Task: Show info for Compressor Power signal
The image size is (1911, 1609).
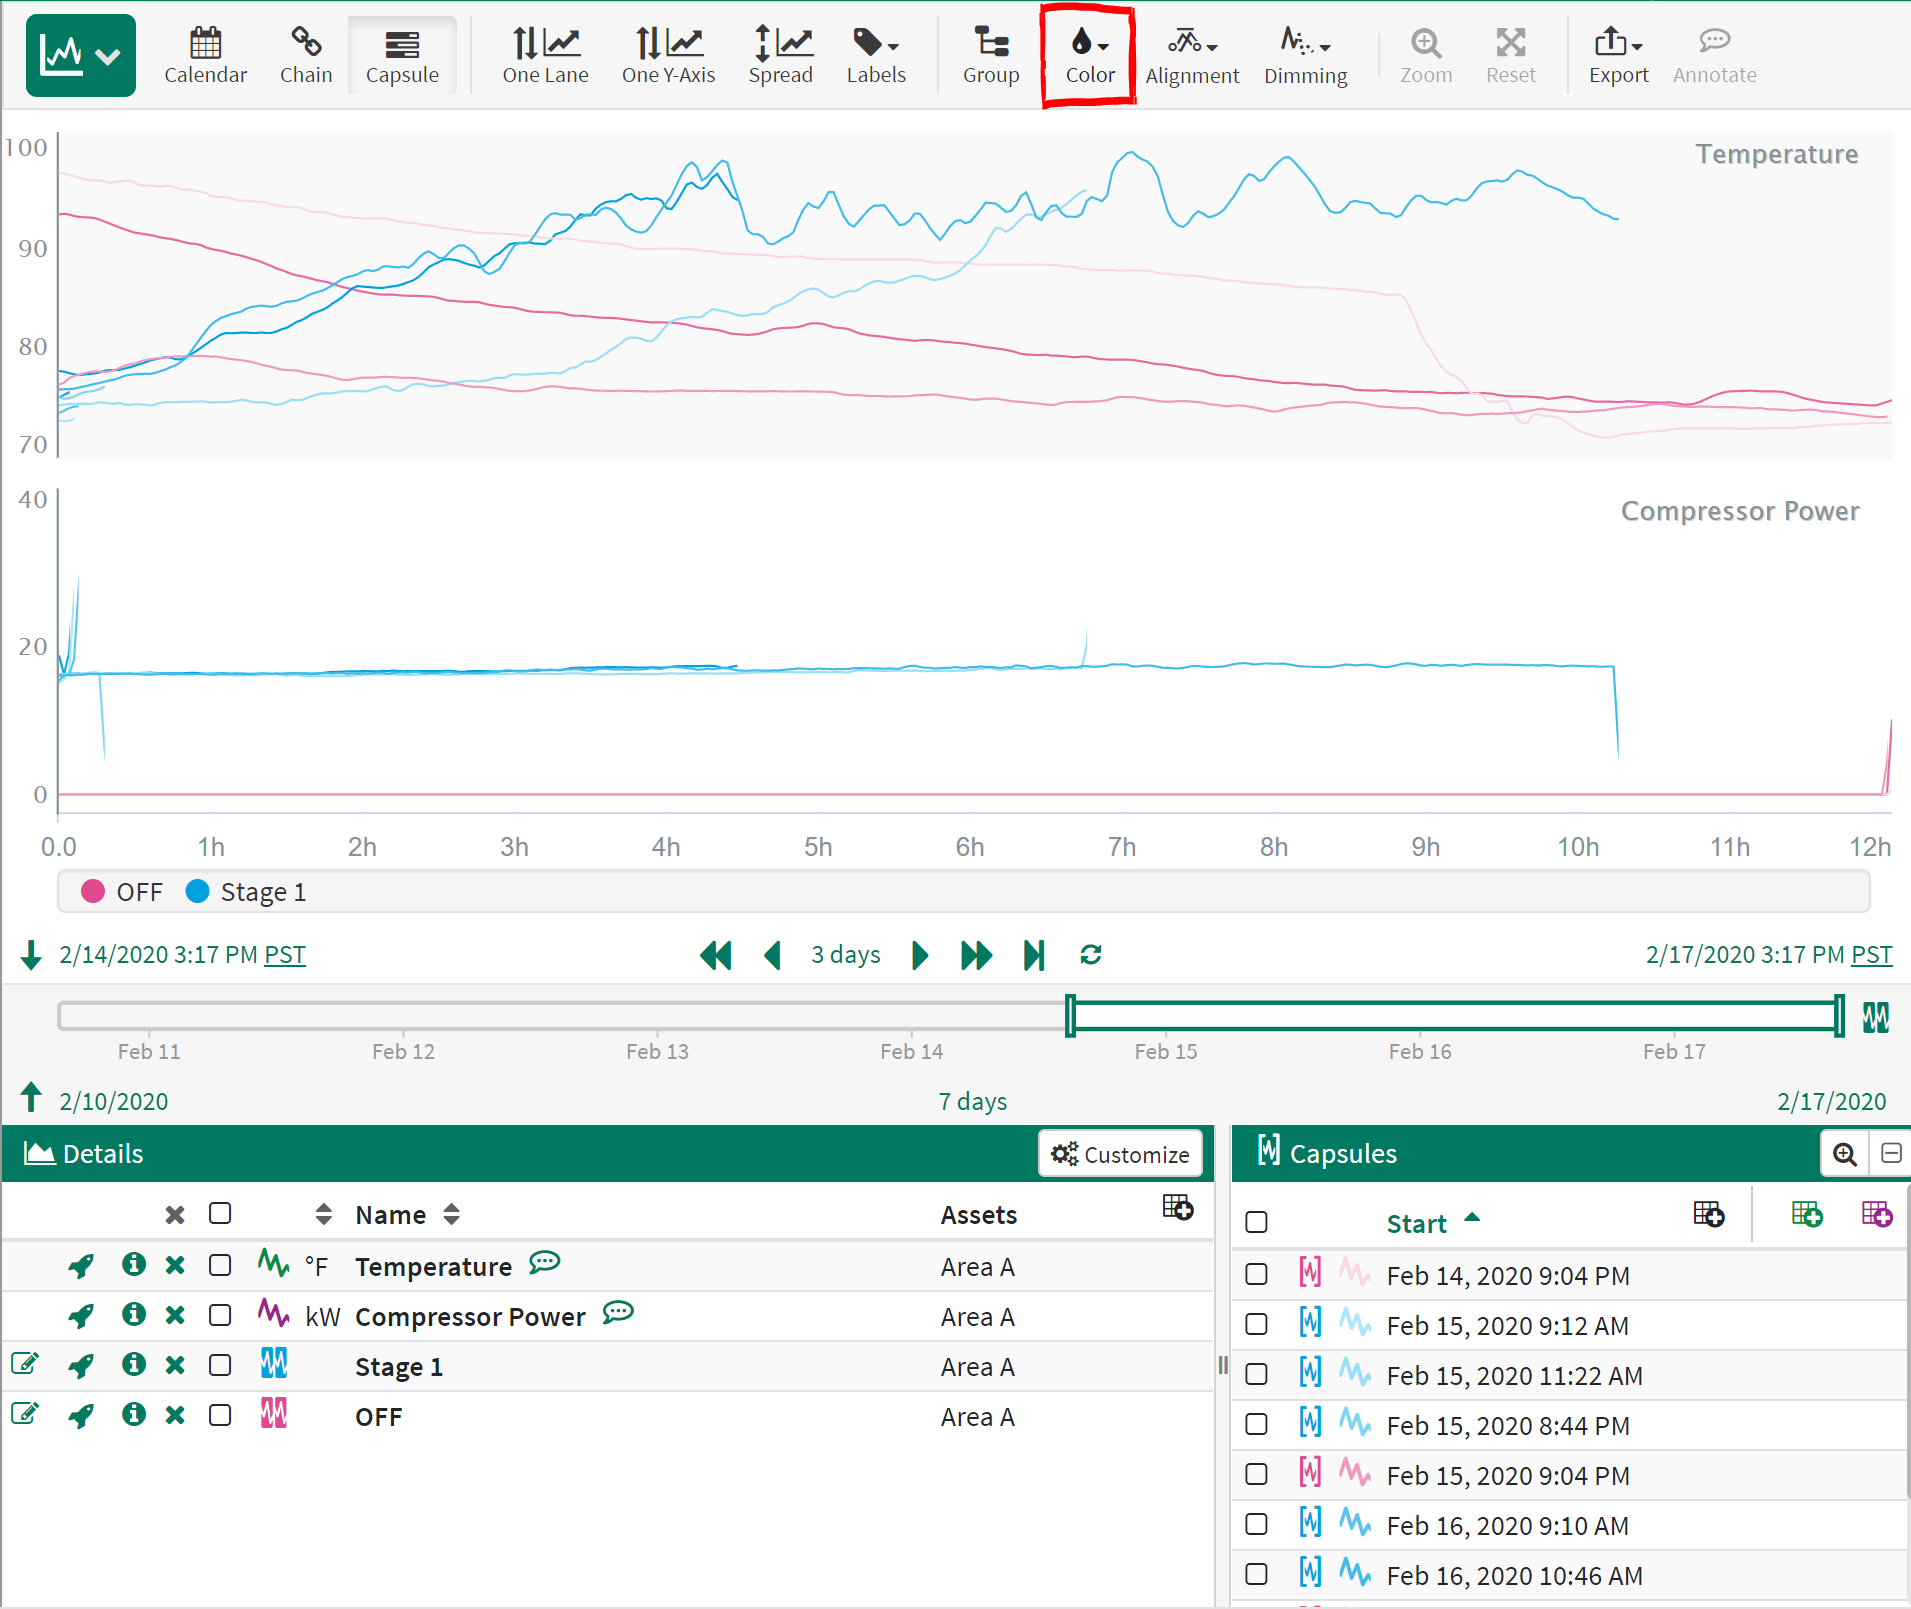Action: [x=133, y=1315]
